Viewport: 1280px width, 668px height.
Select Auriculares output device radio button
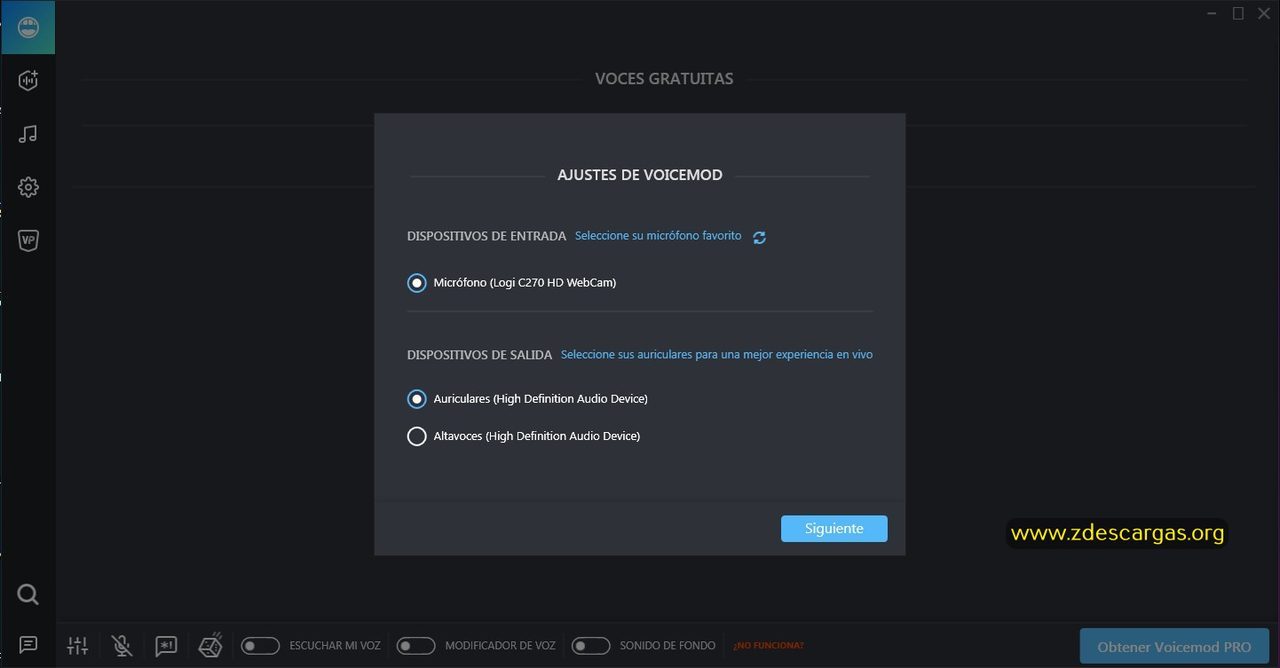pos(417,399)
